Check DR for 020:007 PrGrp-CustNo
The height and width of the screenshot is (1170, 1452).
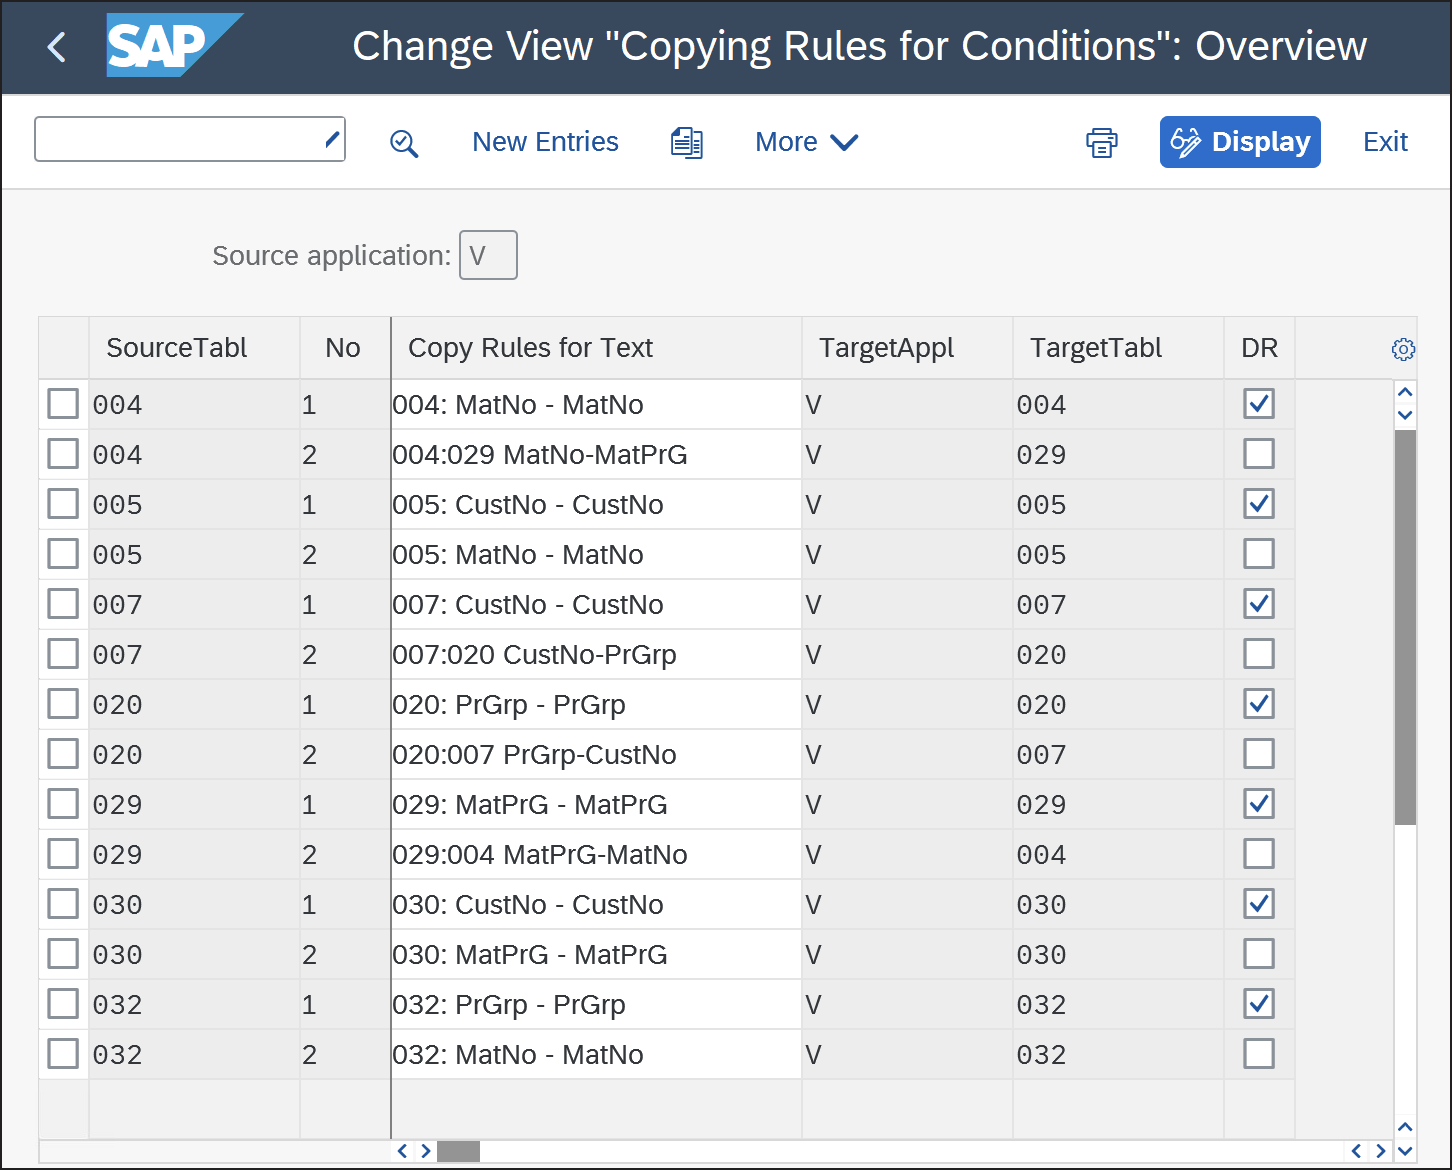pyautogui.click(x=1259, y=754)
